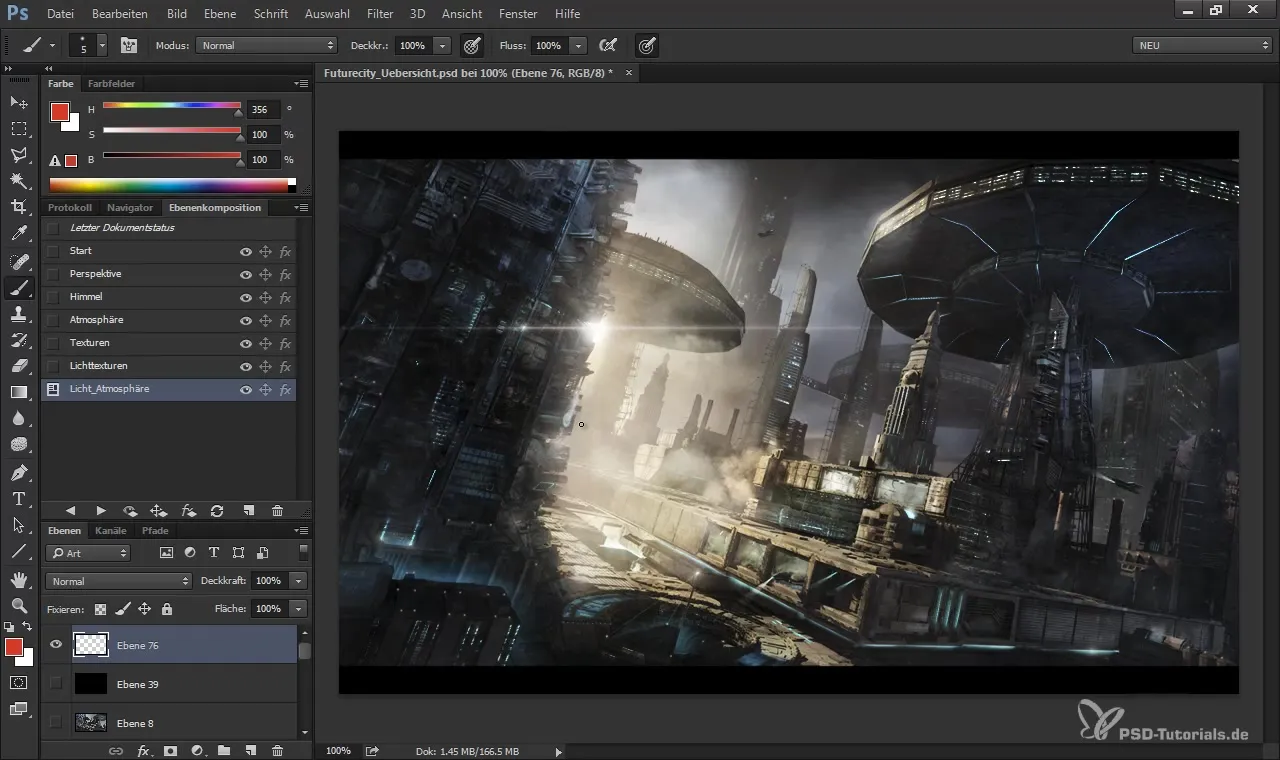Show layer Ebene 8
The width and height of the screenshot is (1280, 760).
pyautogui.click(x=56, y=722)
